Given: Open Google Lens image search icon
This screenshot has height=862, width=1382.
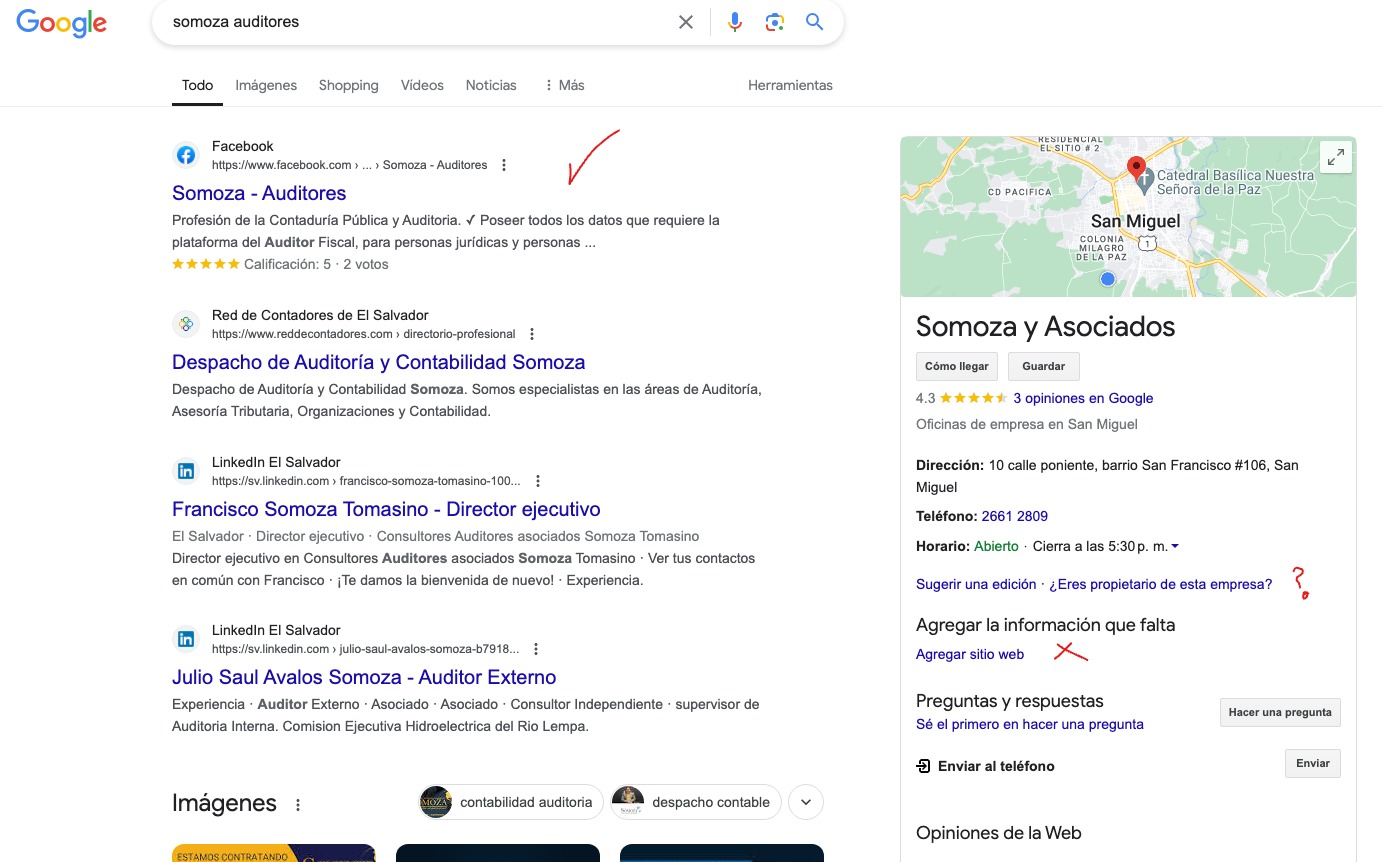Looking at the screenshot, I should (774, 22).
